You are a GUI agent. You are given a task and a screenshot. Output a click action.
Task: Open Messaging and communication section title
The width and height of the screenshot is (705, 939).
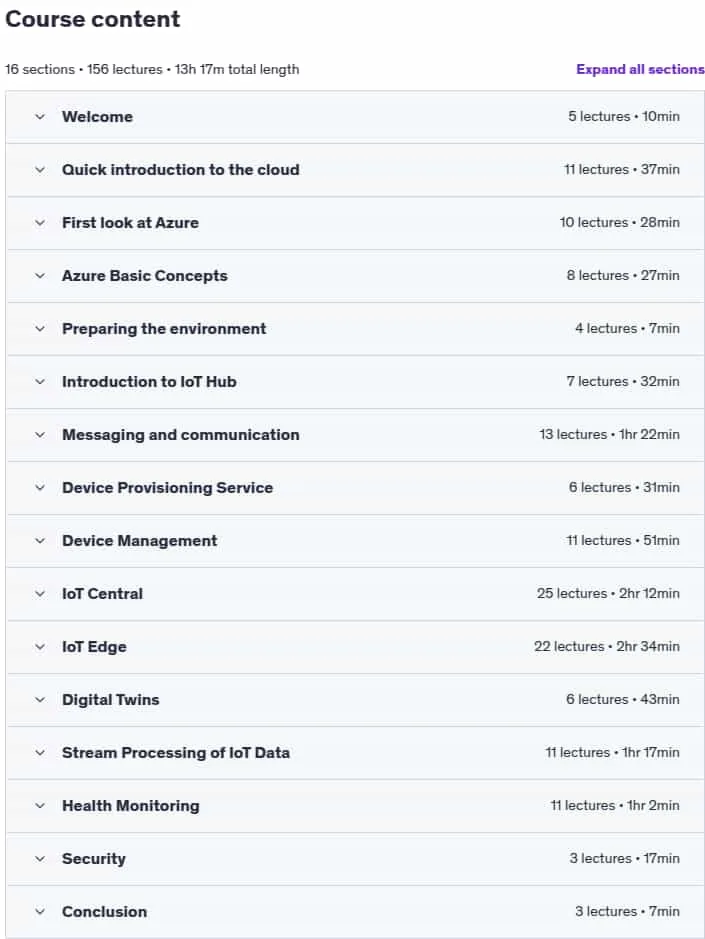click(180, 435)
